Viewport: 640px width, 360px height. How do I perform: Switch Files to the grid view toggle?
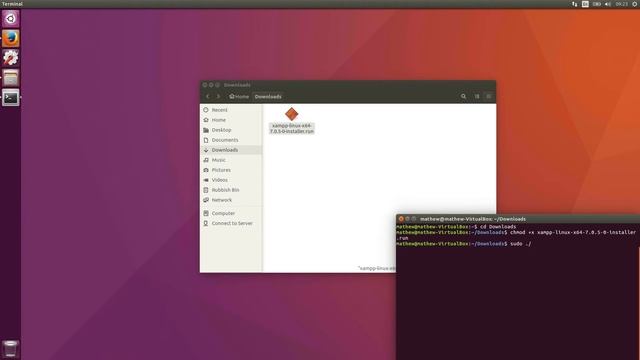477,96
